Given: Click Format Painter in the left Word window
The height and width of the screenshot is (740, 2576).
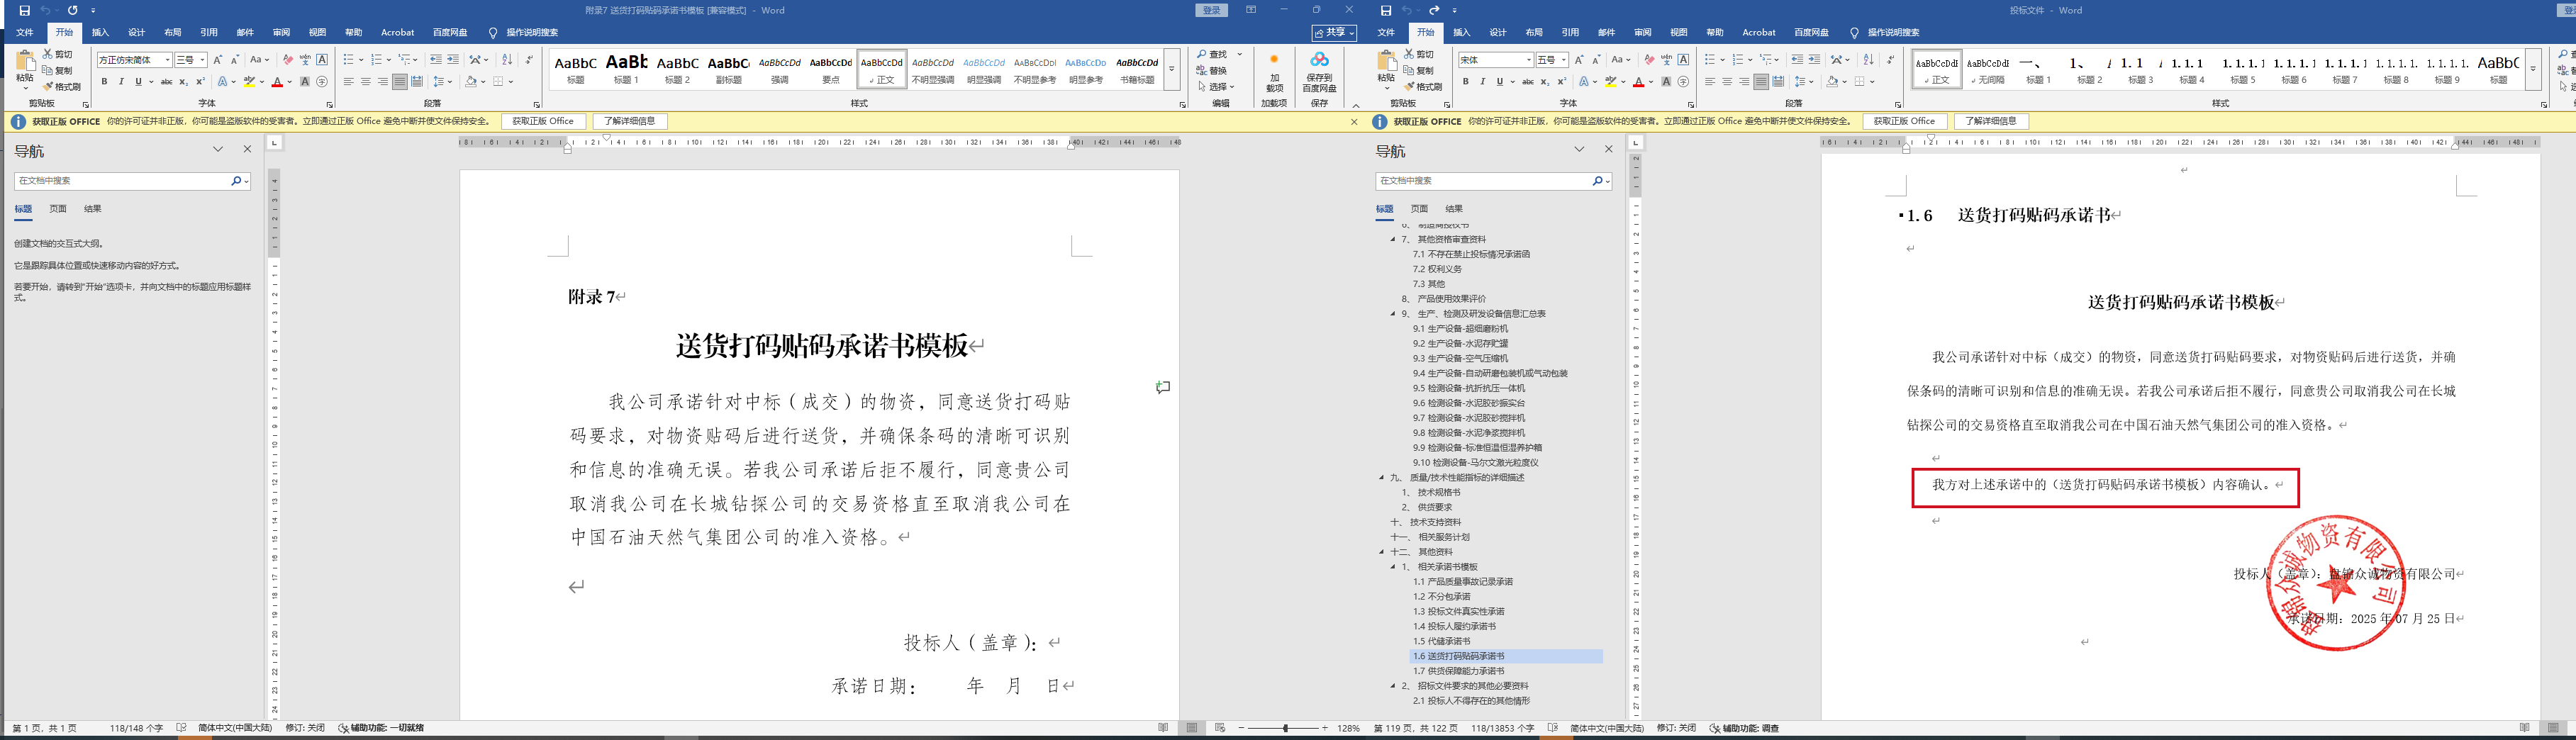Looking at the screenshot, I should point(62,87).
